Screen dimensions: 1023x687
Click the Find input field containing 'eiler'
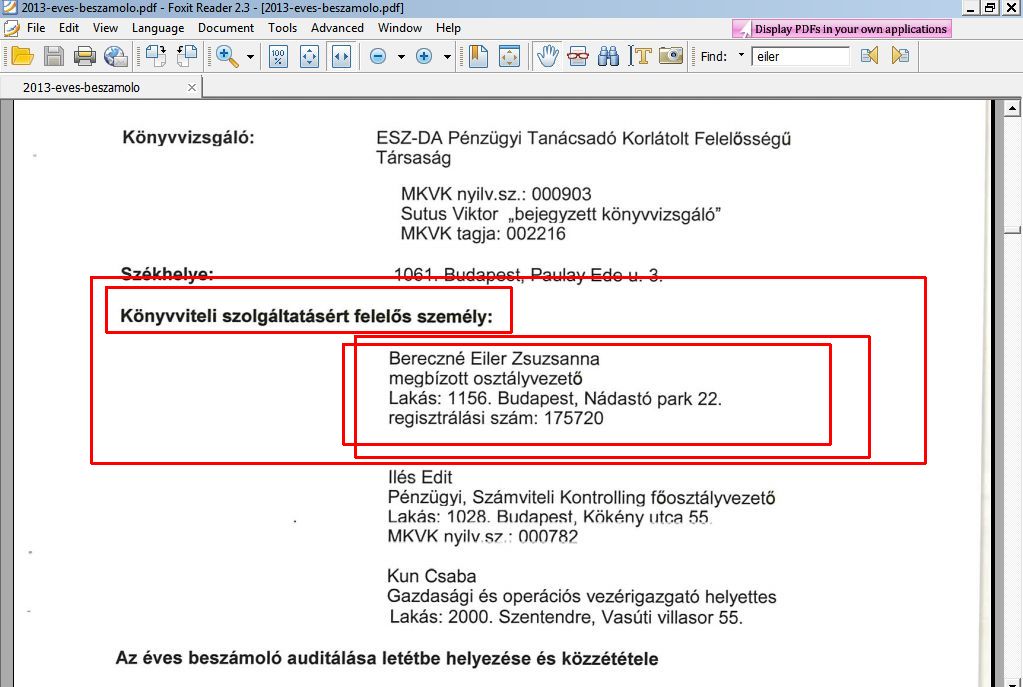point(801,56)
